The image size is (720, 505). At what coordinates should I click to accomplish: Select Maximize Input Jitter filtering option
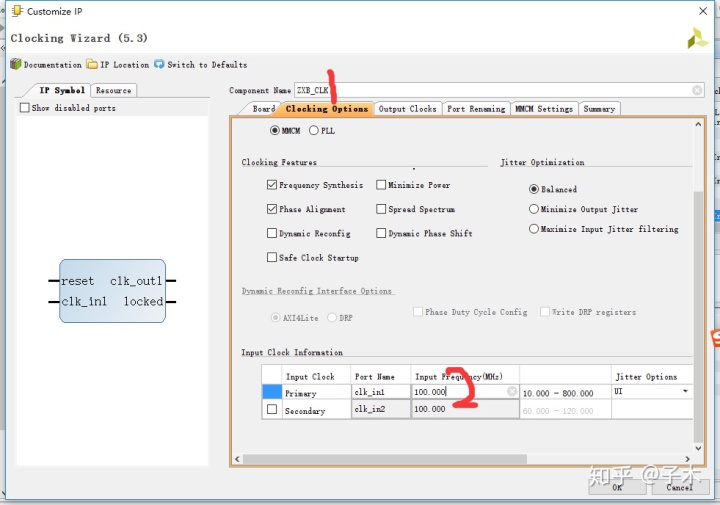coord(534,229)
